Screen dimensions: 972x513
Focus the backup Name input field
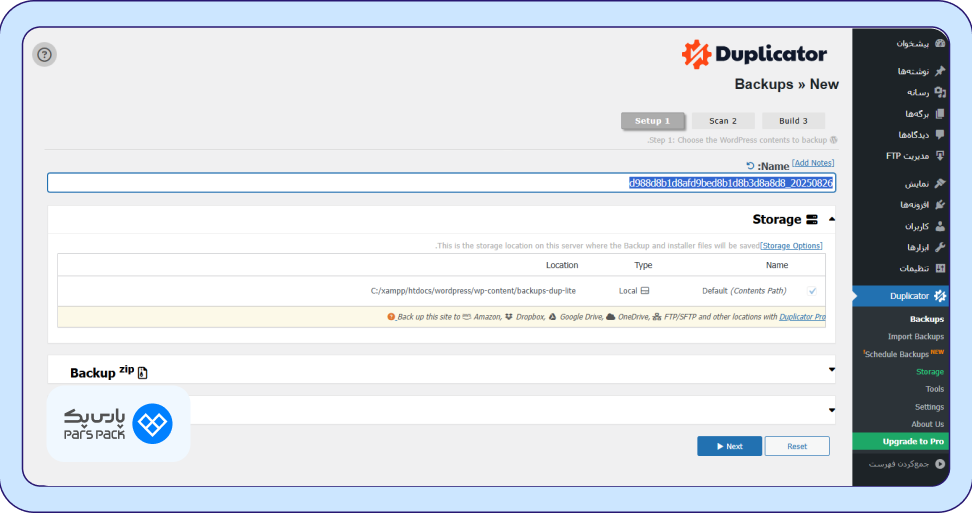[x=441, y=183]
